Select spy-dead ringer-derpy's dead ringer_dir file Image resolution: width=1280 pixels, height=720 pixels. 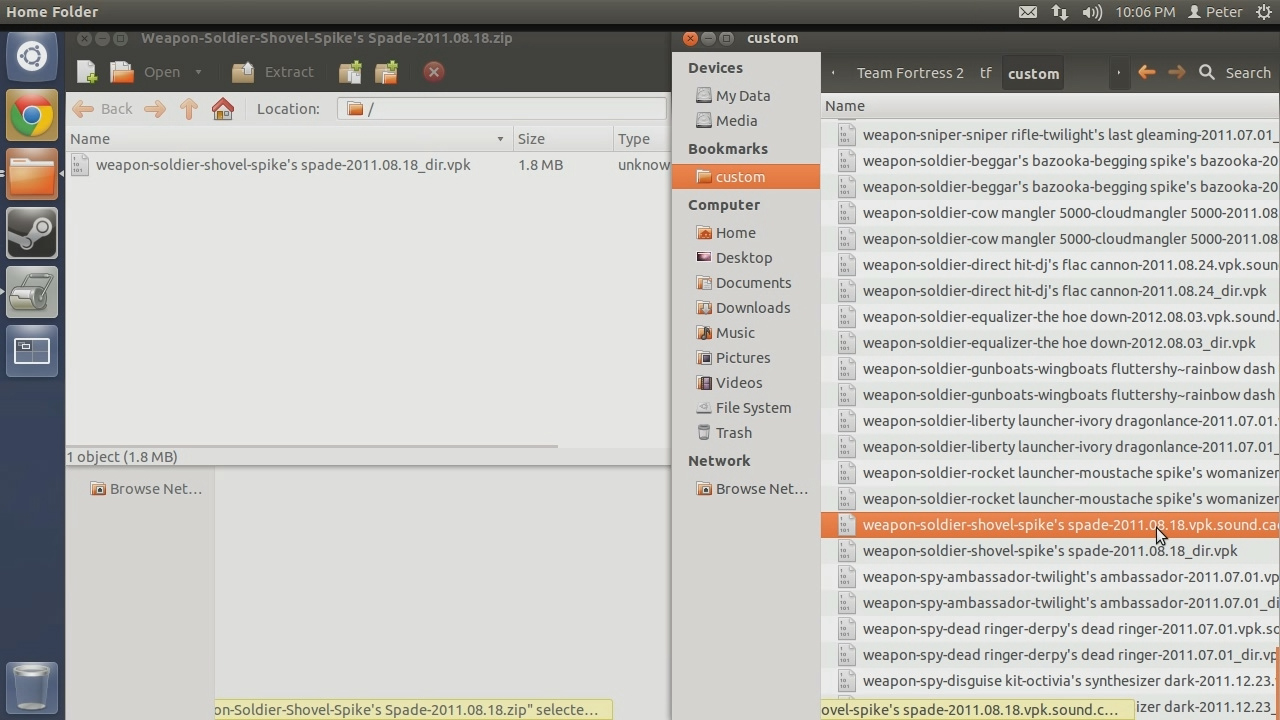tap(1050, 655)
